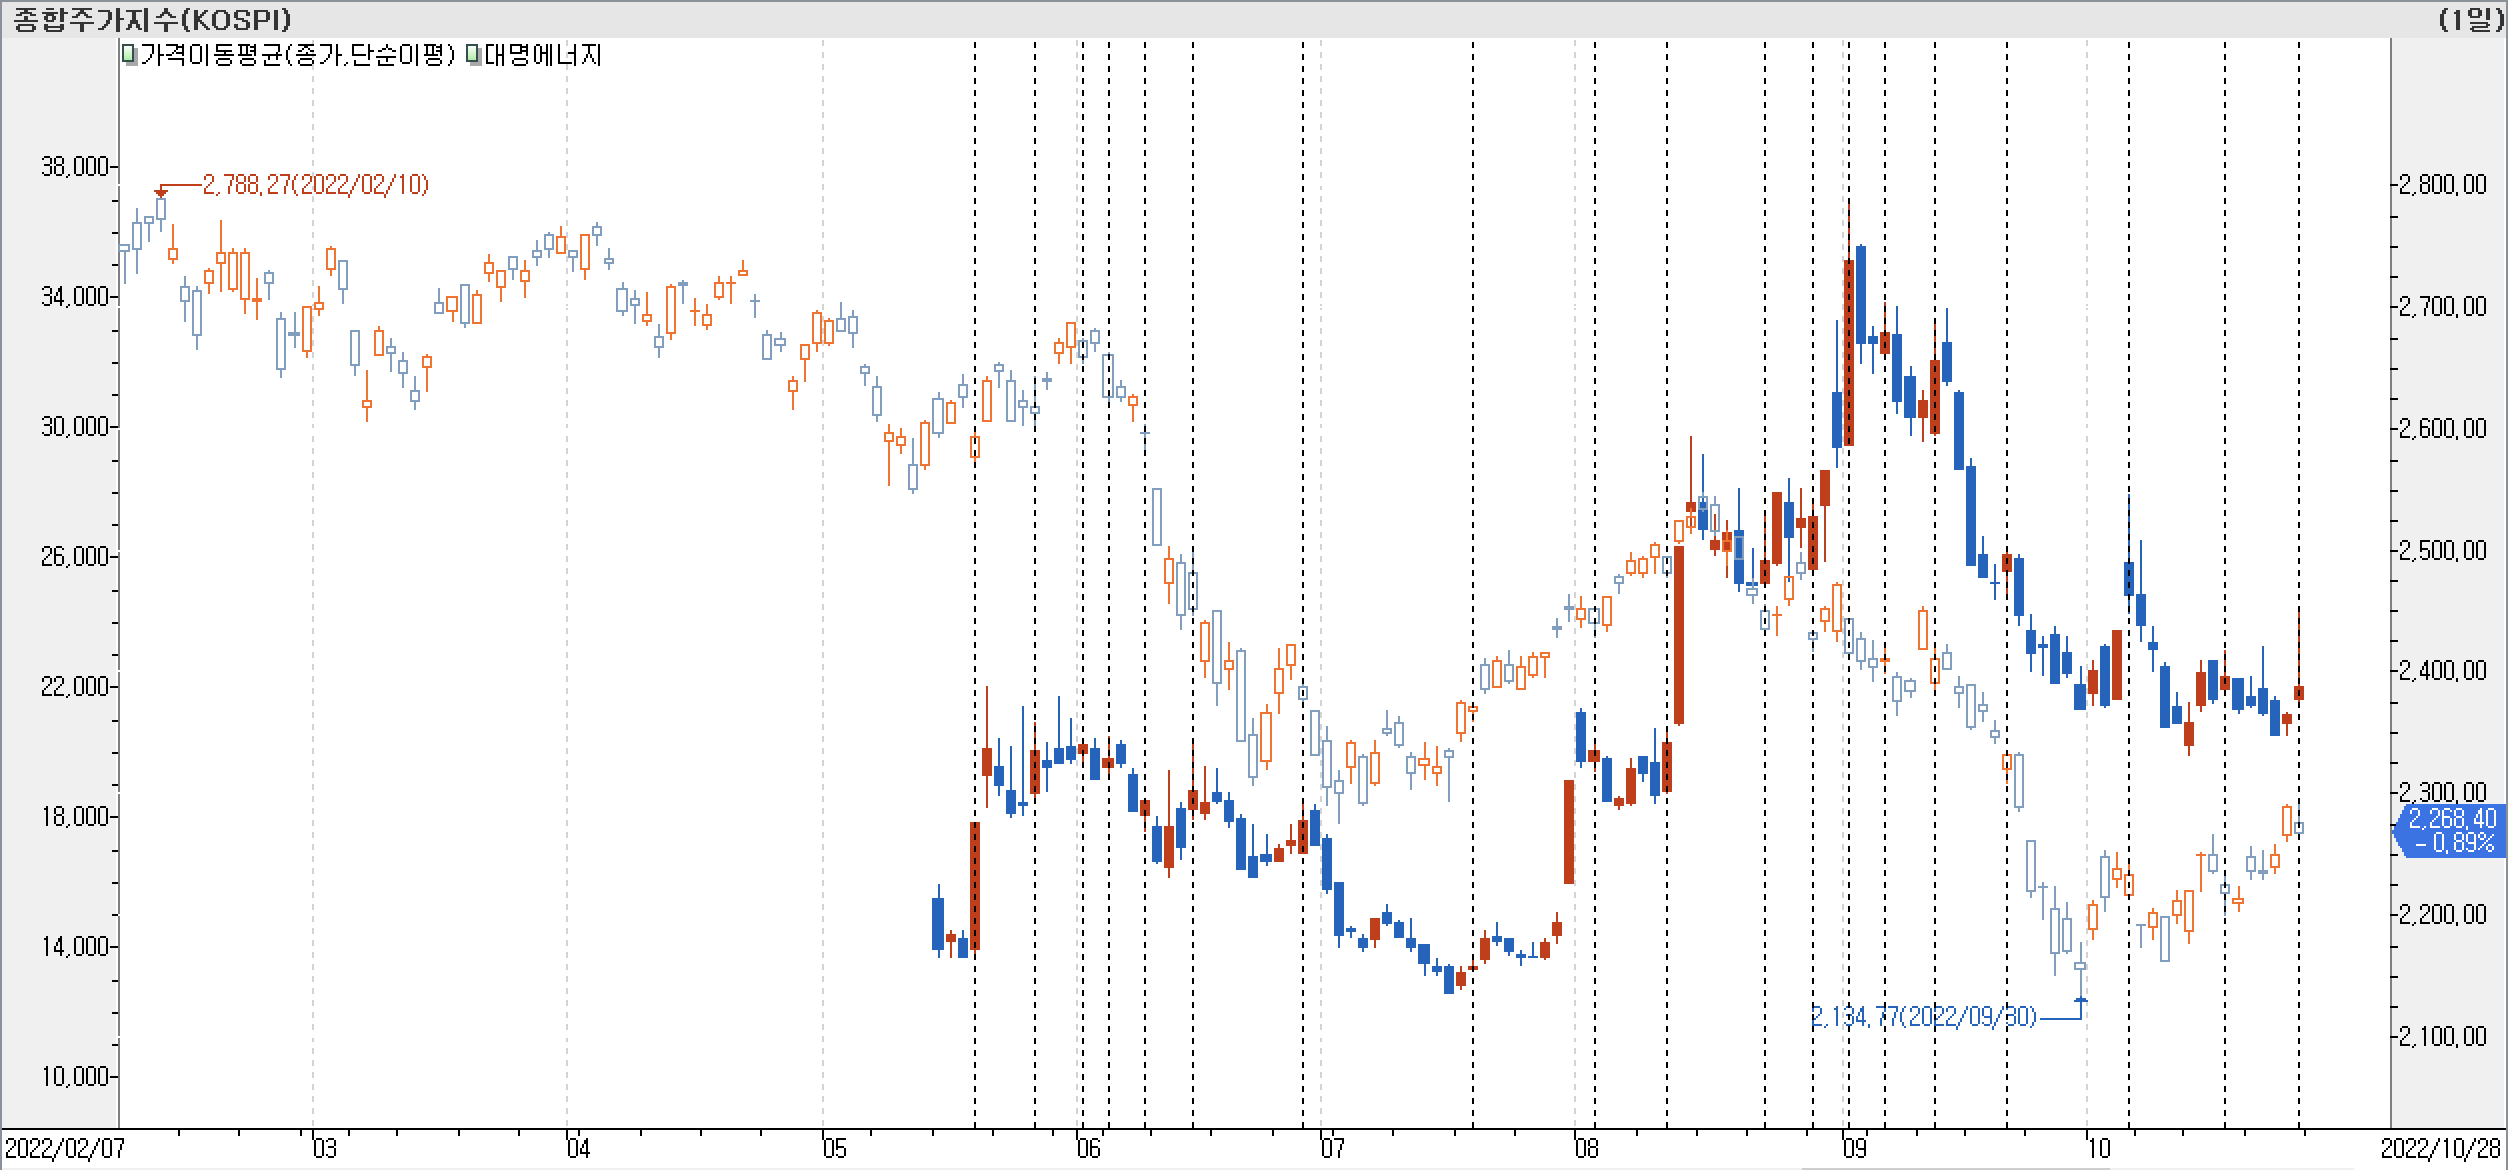Click the 2,134.77 low price annotation
Viewport: 2508px width, 1170px height.
[1923, 1017]
